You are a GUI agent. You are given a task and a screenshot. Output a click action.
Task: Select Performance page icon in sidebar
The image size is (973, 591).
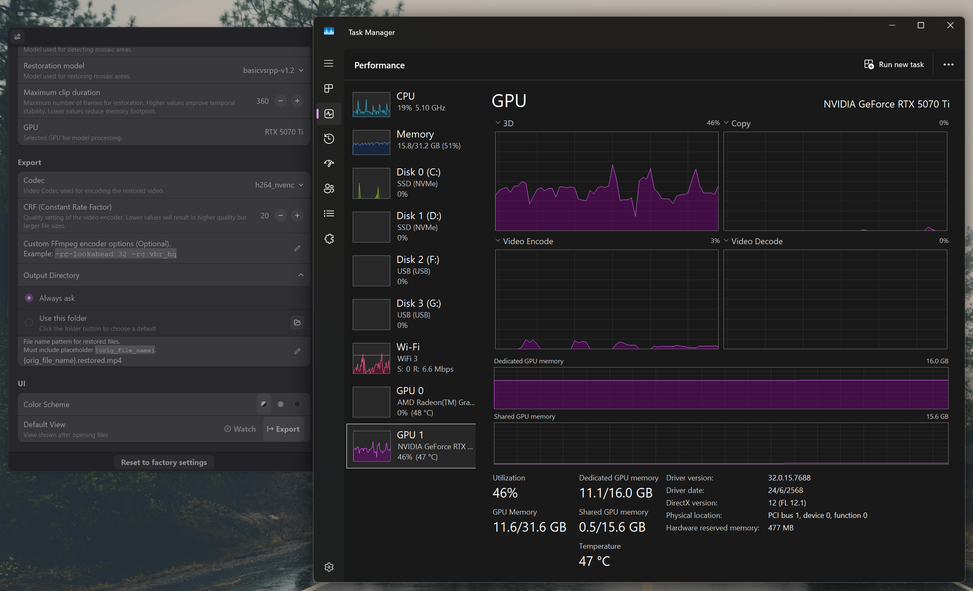[x=328, y=114]
